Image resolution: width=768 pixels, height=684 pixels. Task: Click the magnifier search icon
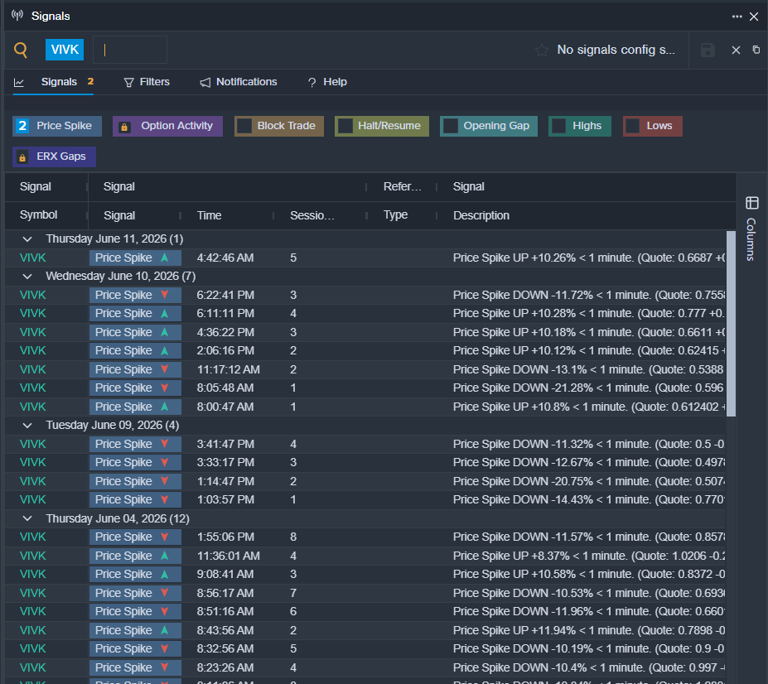21,49
